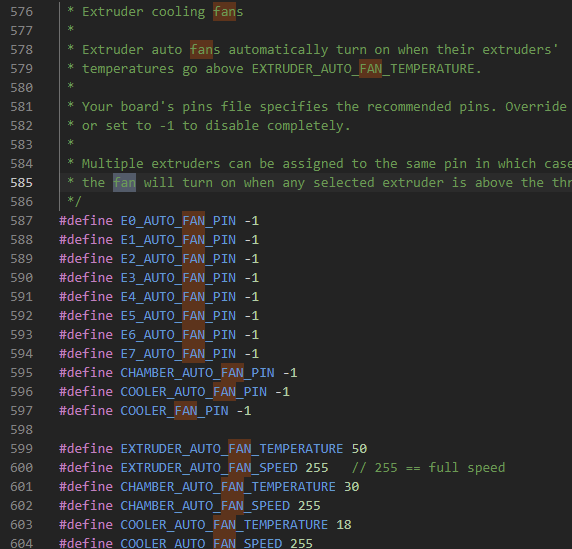Click line number 585 in the gutter
Screen dimensions: 572x549
coord(22,182)
